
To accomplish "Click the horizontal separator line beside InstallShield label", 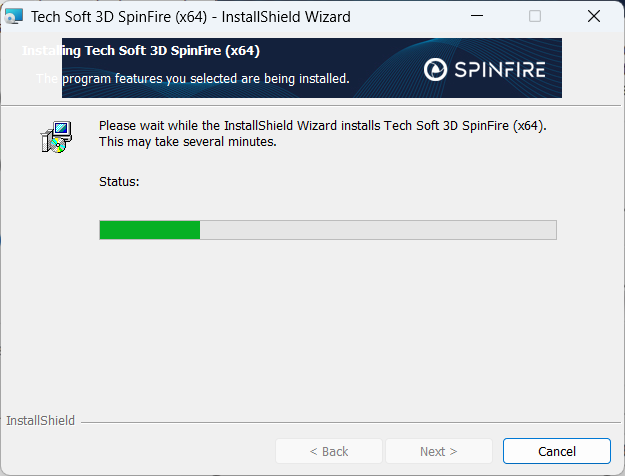I will (350, 421).
